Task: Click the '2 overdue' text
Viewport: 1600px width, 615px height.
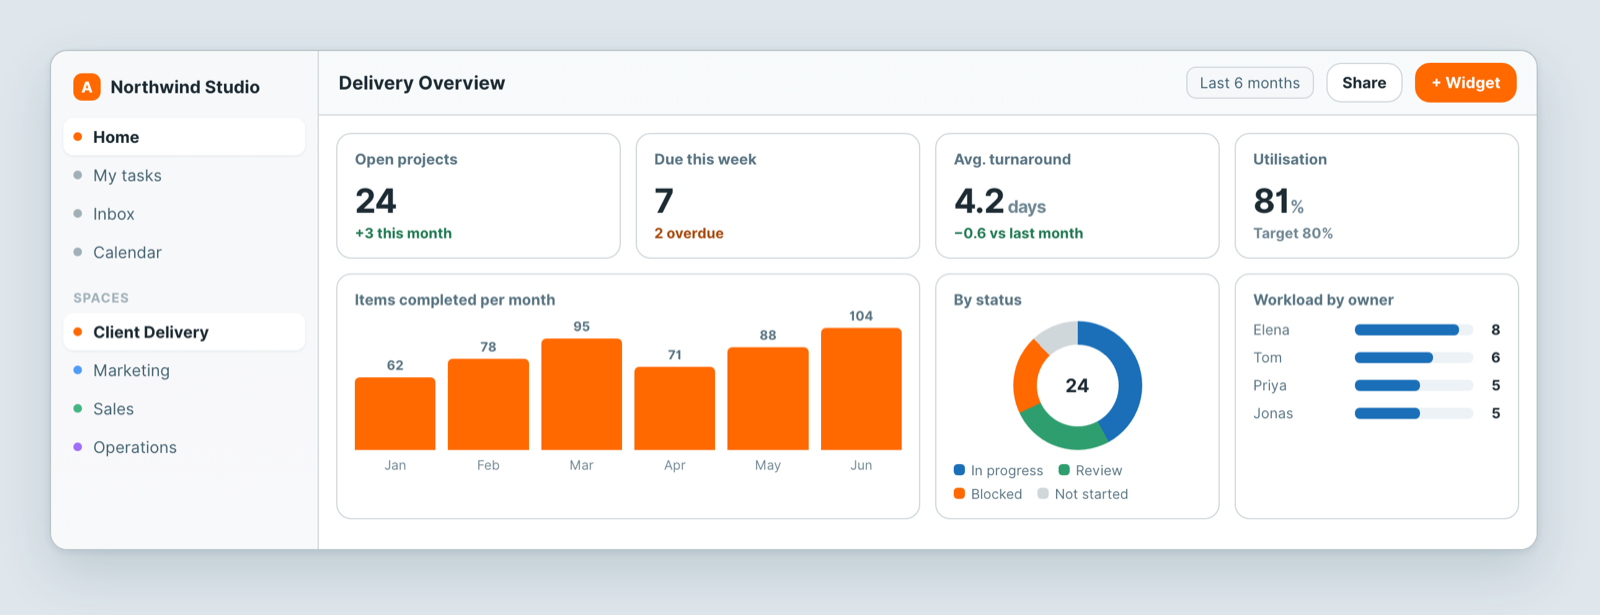Action: (689, 233)
